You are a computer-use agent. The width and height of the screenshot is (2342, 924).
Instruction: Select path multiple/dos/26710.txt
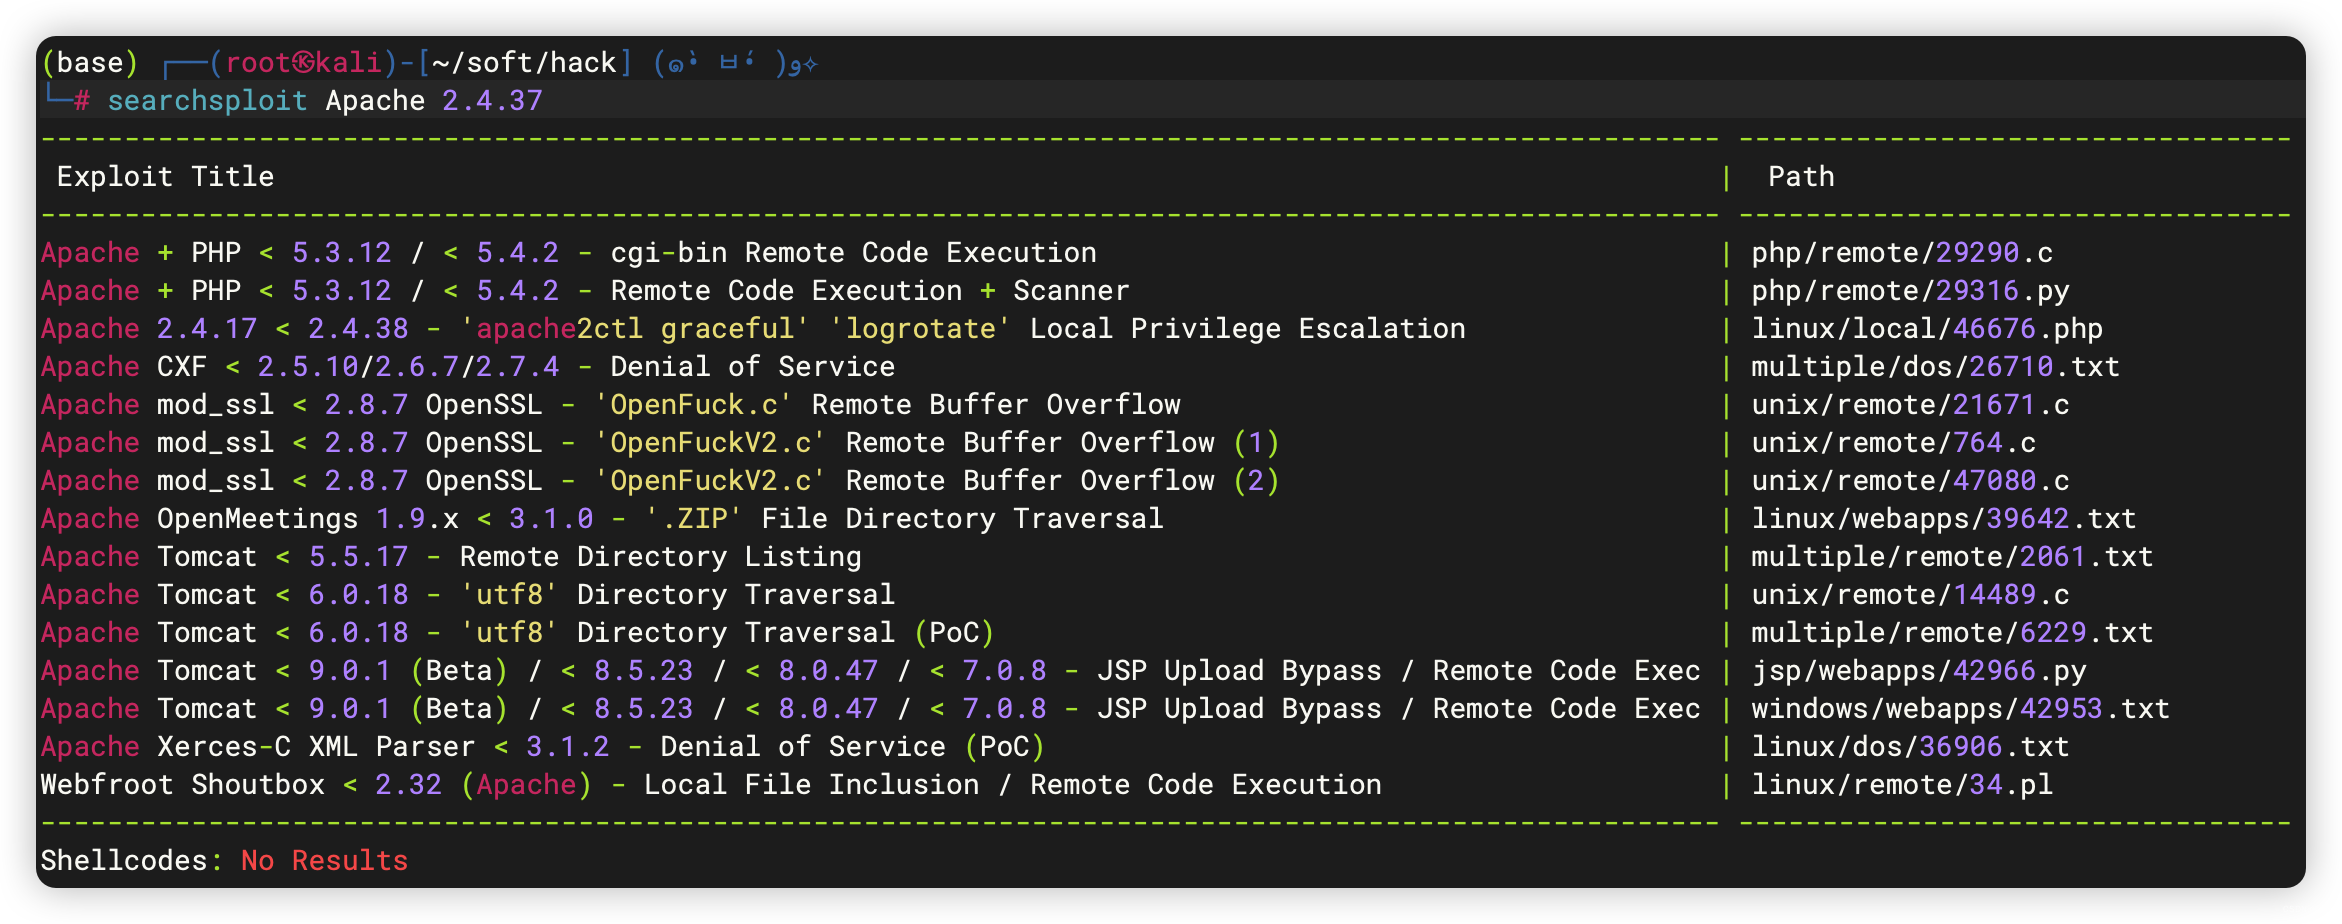(1935, 367)
